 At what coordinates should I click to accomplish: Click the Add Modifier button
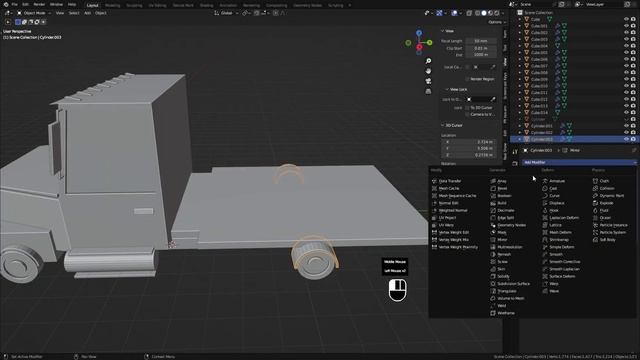(579, 162)
